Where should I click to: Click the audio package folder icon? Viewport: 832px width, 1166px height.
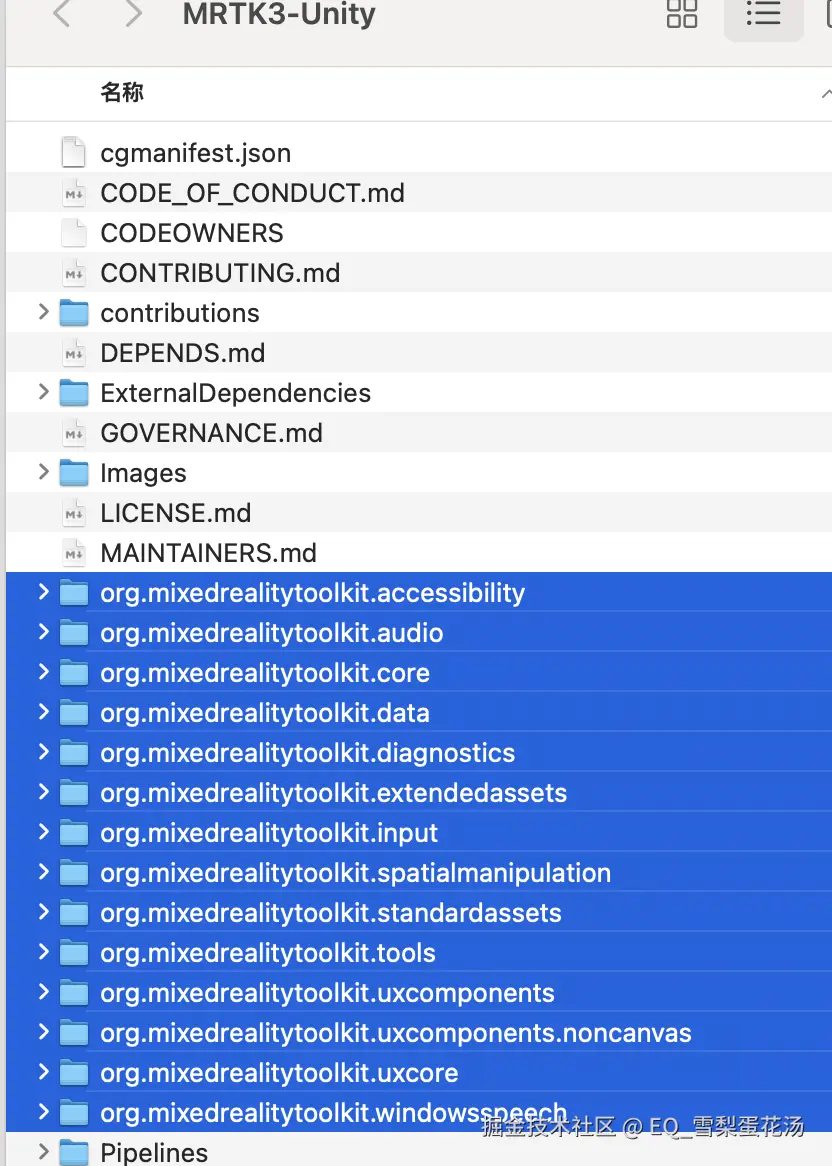[74, 633]
